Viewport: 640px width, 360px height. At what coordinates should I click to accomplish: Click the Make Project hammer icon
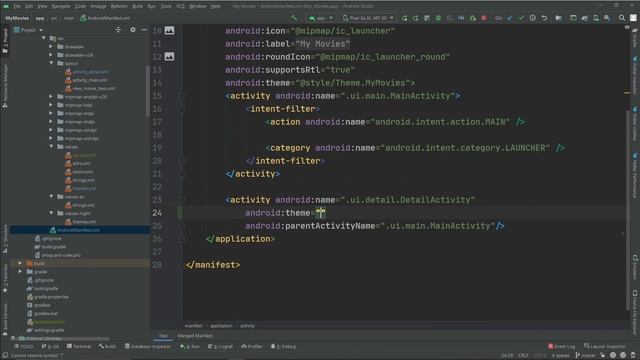(x=294, y=18)
